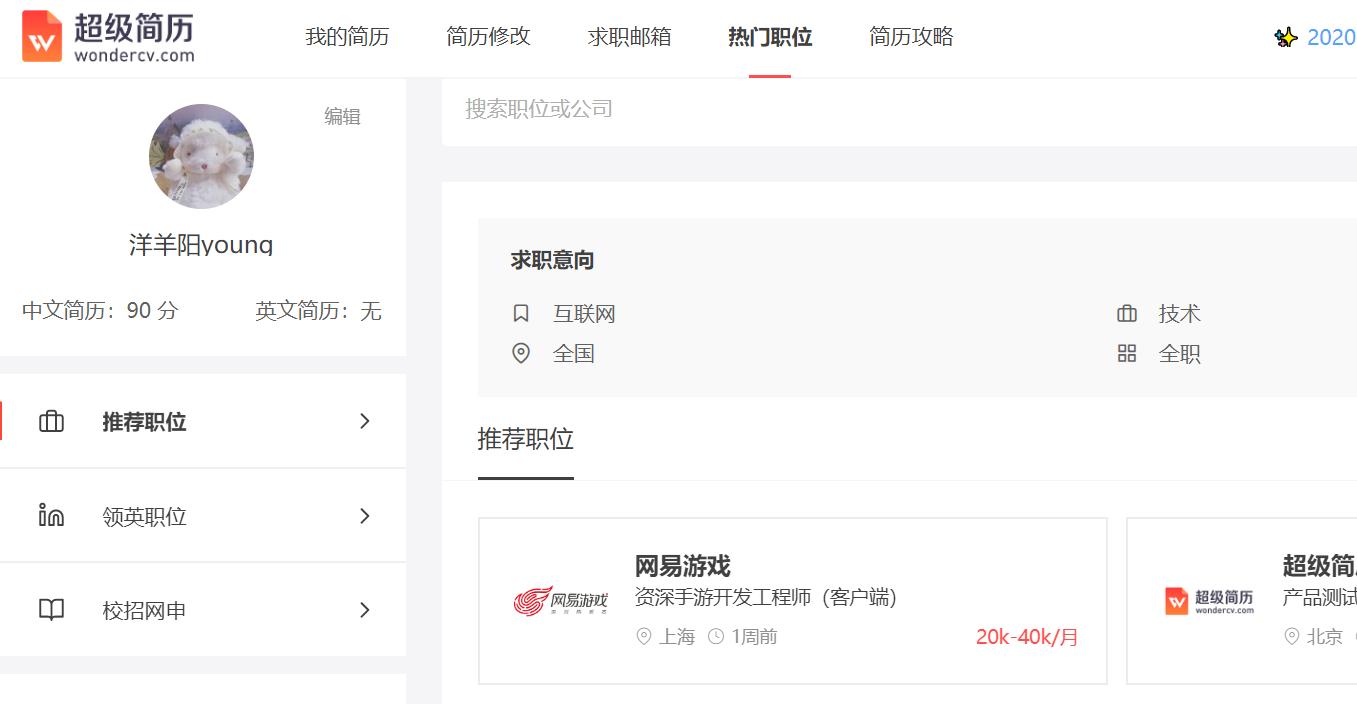Viewport: 1357px width, 704px height.
Task: Click the LinkedIn icon next to 领英职位
Action: coord(51,515)
